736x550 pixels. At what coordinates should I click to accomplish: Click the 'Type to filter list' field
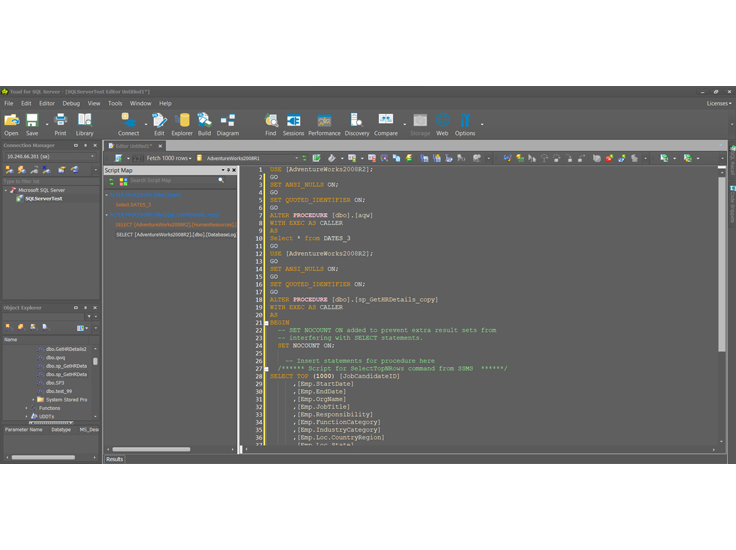(x=51, y=181)
